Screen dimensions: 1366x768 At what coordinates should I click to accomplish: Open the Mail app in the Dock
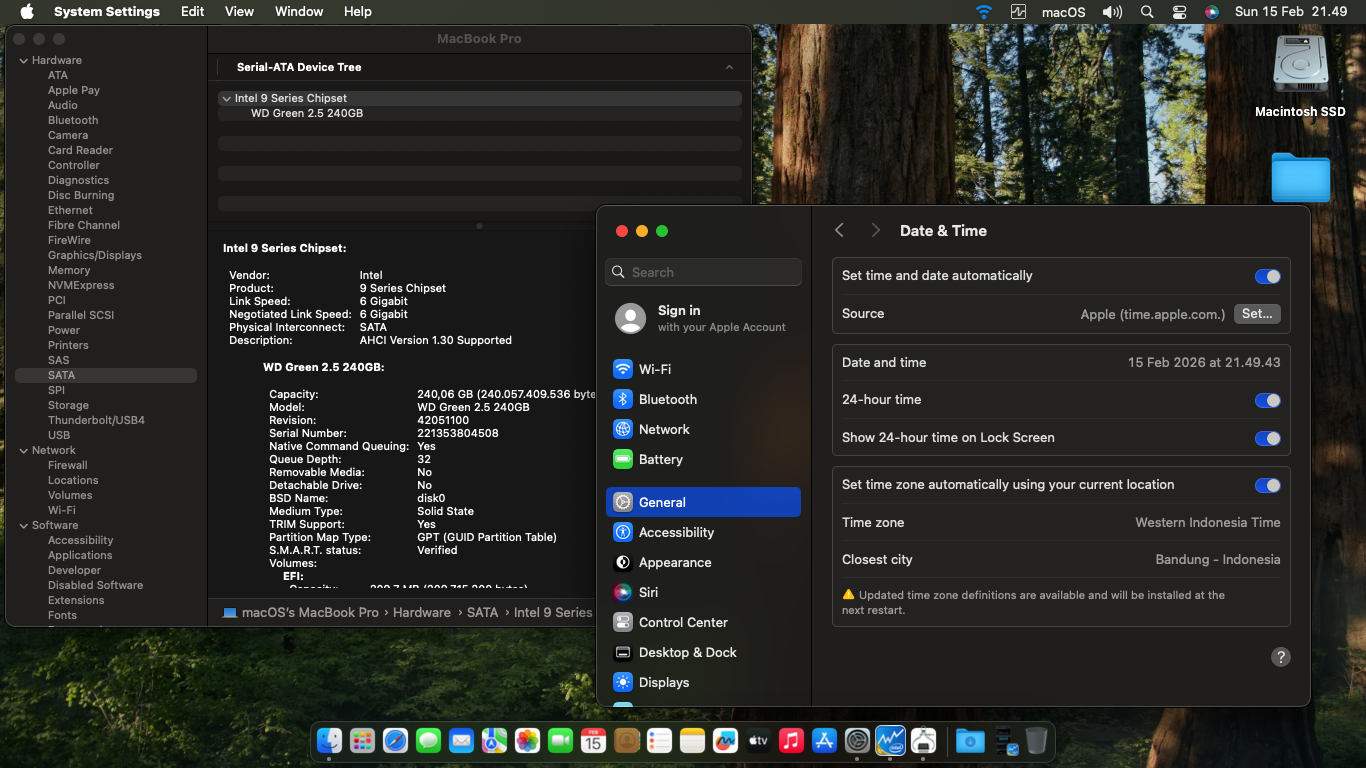tap(461, 740)
